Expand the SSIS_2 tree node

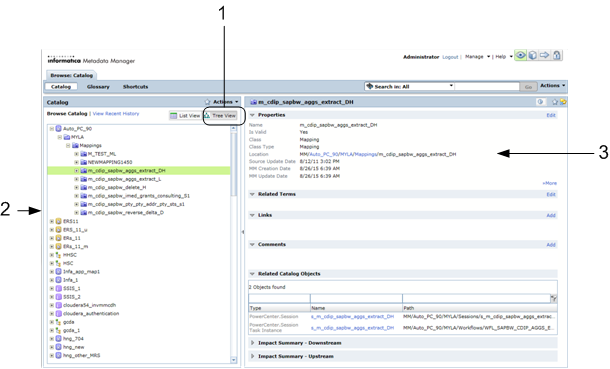(x=51, y=297)
